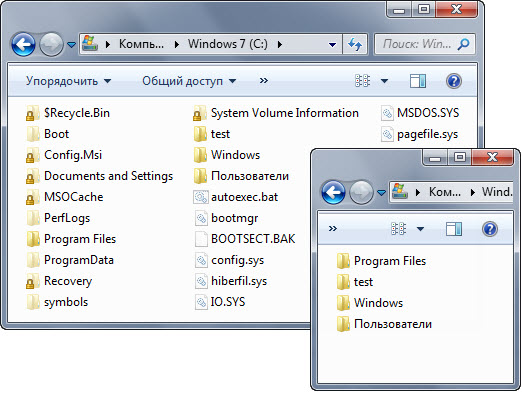Screen dimensions: 522x397
Task: Select Пользователи folder in the large window
Action: pyautogui.click(x=241, y=176)
